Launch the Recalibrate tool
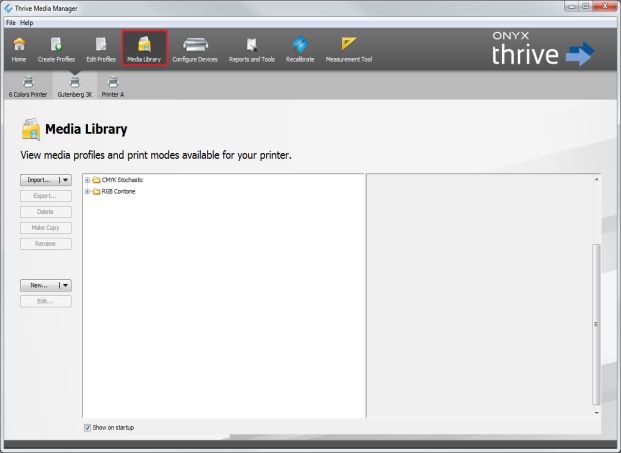The height and width of the screenshot is (453, 621). tap(300, 49)
